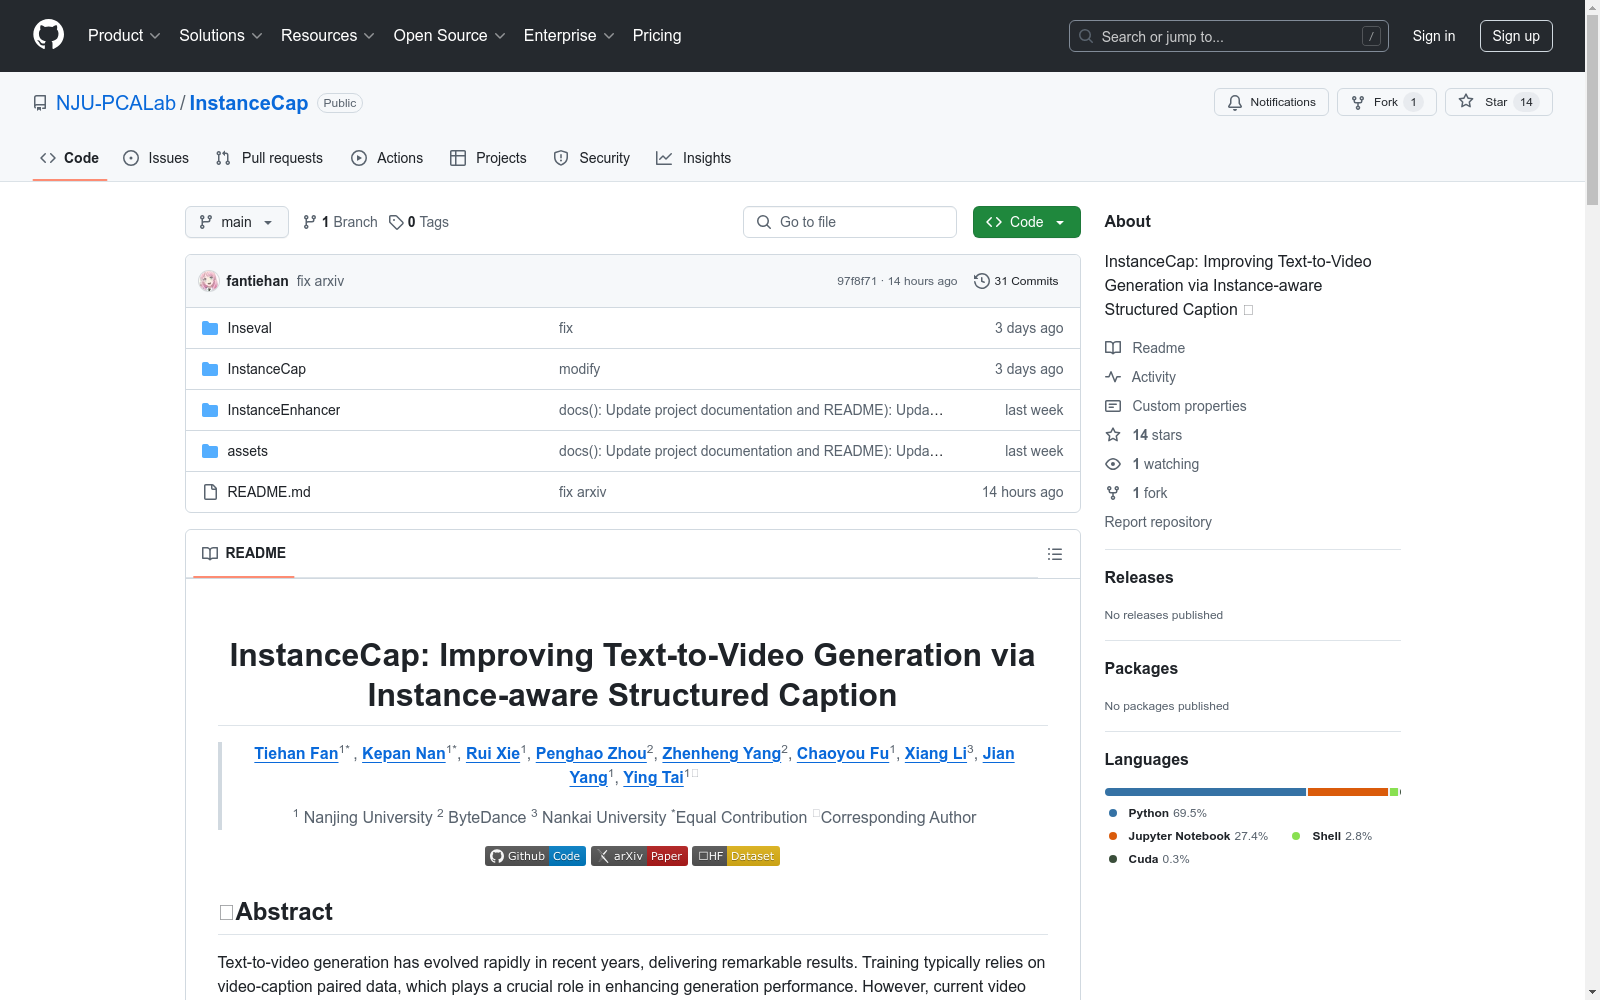
Task: Click the fantiehan avatar image
Action: coord(209,281)
